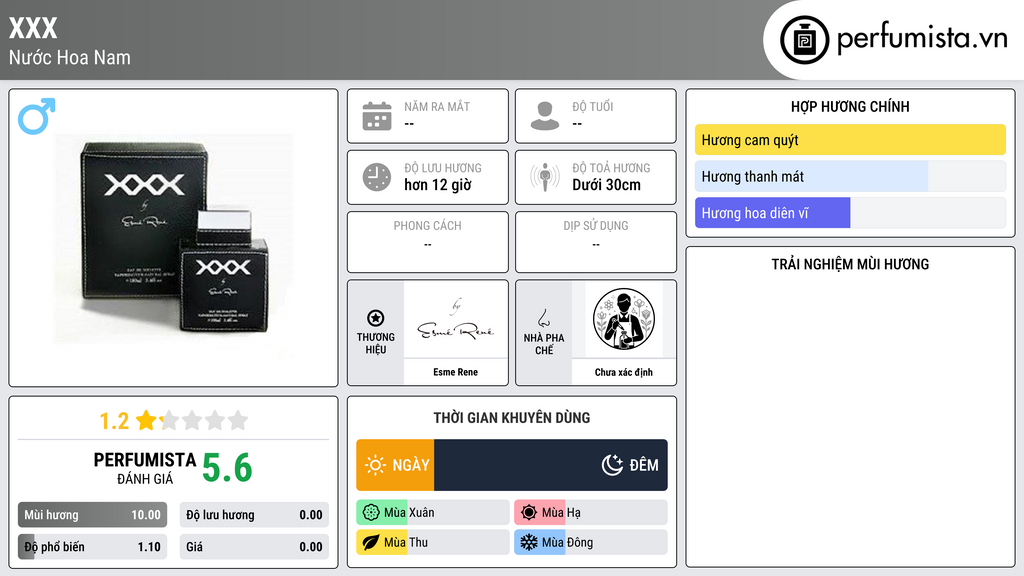This screenshot has height=576, width=1024.
Task: Click the clock icon beside Độ lưu hương
Action: (x=377, y=177)
